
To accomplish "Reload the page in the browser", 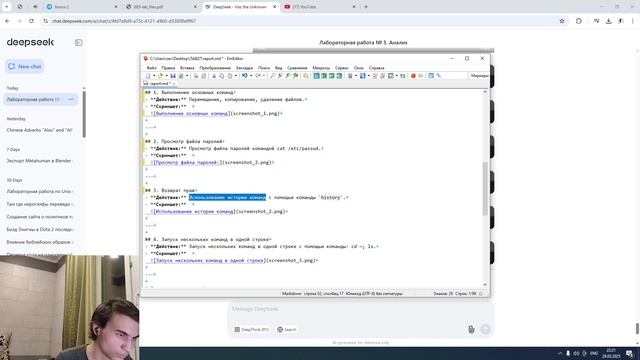I will 31,21.
